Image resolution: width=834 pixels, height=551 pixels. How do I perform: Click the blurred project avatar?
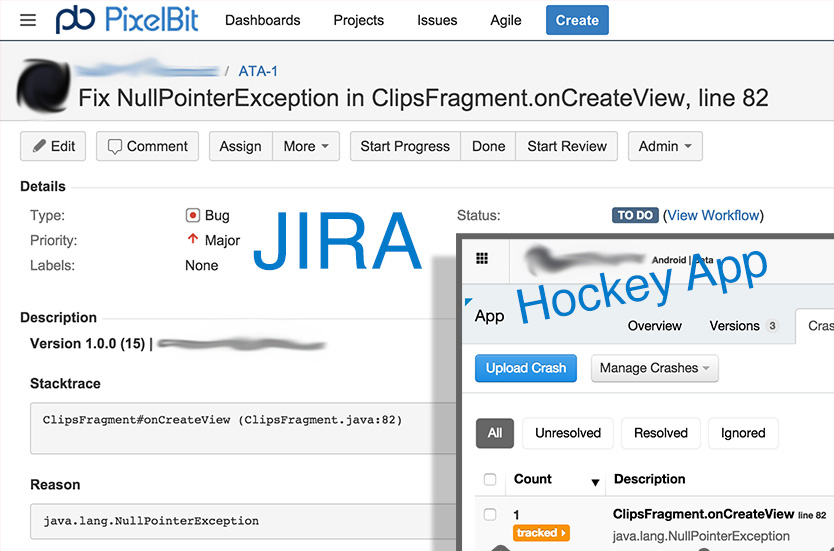pyautogui.click(x=44, y=86)
